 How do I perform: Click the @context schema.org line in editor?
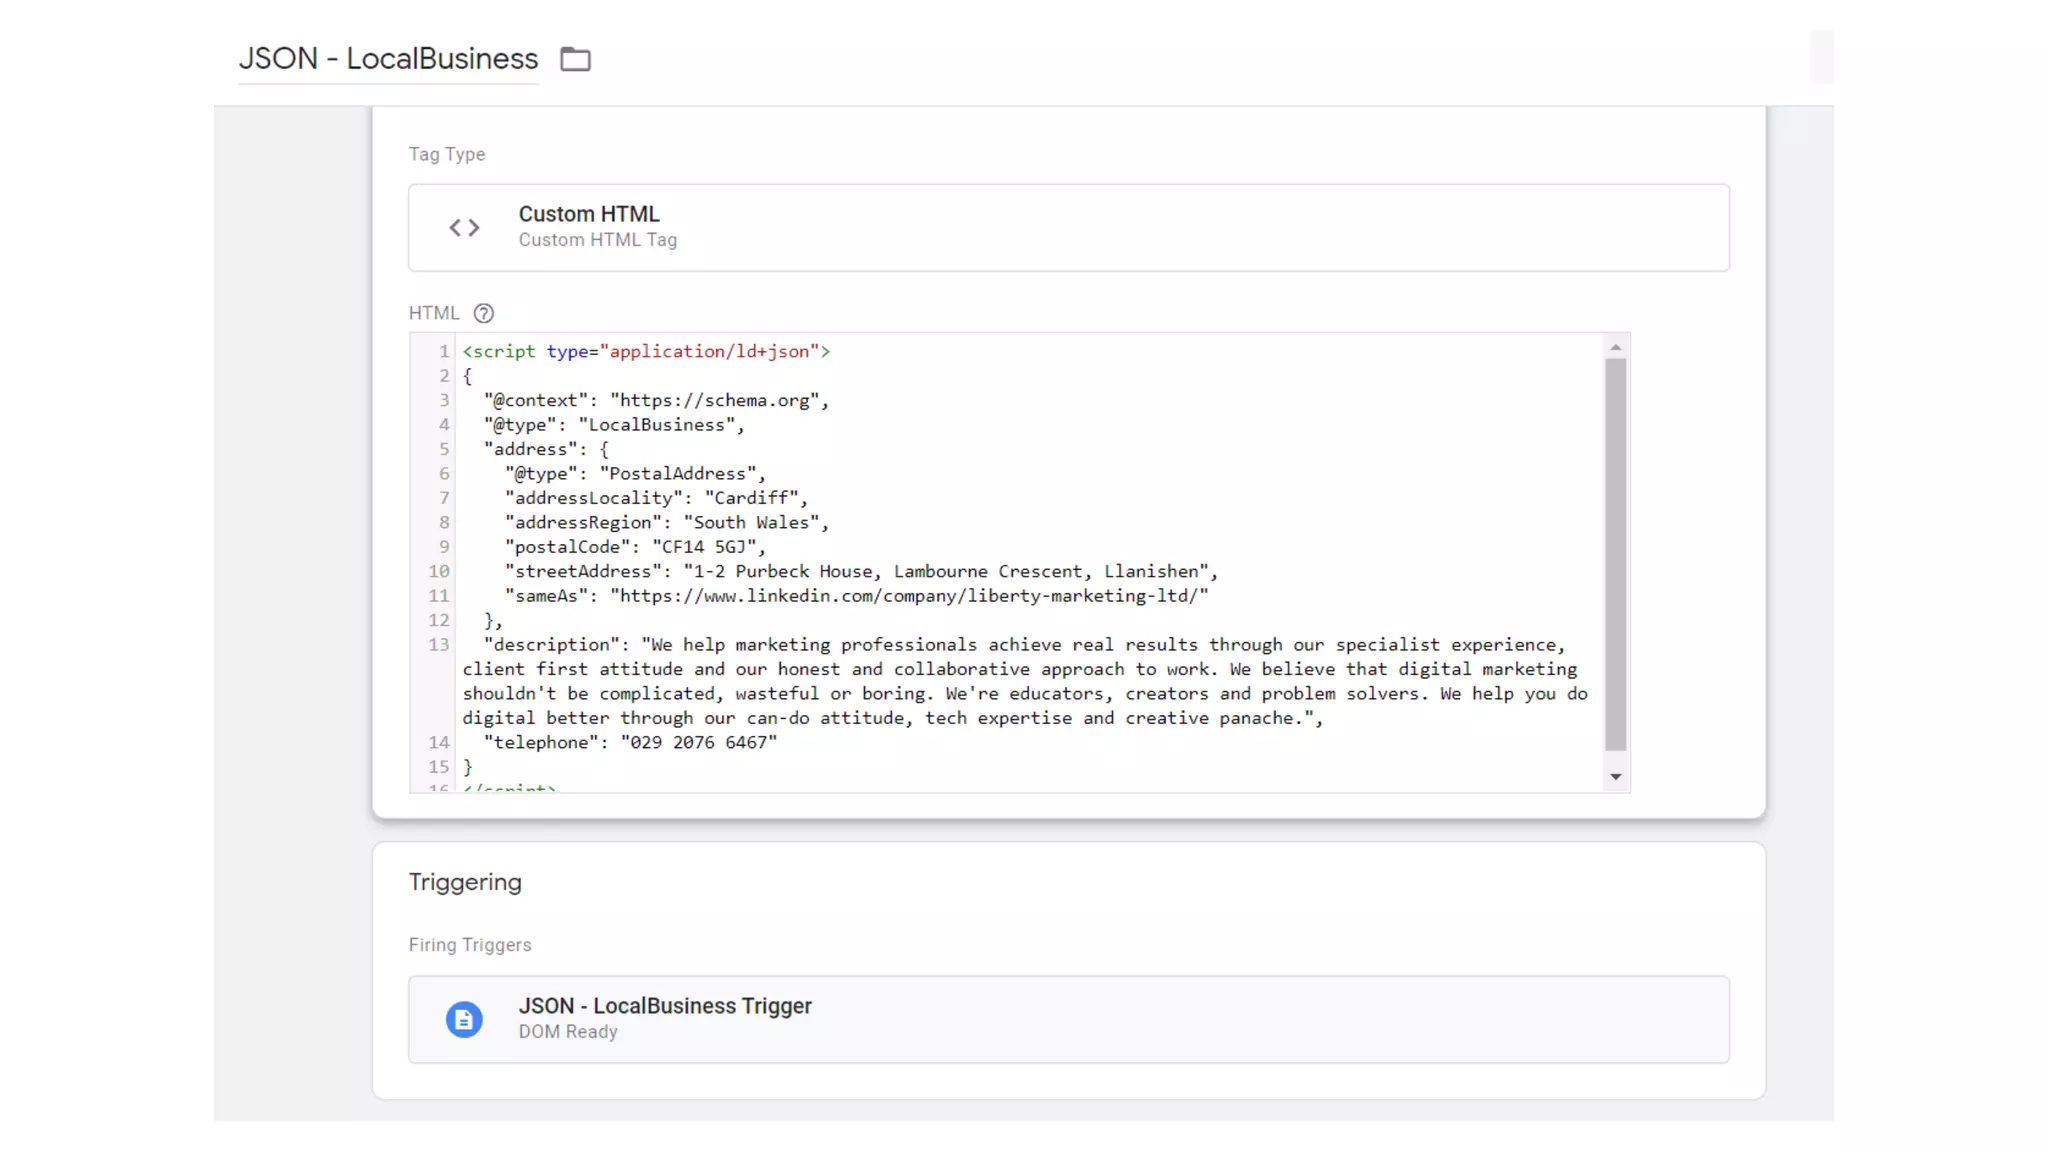(x=656, y=401)
